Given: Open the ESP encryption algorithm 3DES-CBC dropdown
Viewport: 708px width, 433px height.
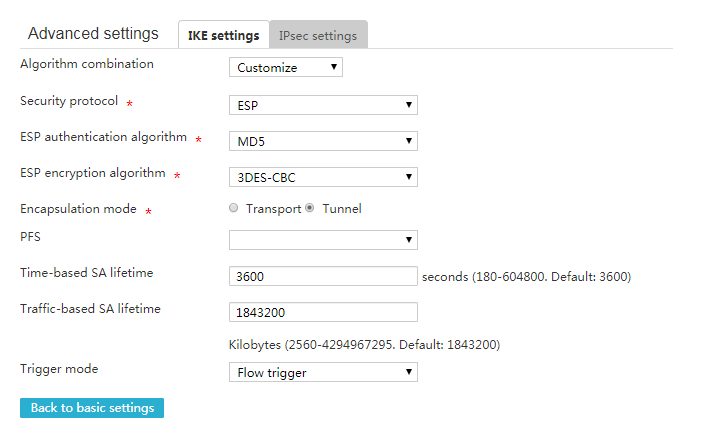Looking at the screenshot, I should click(x=323, y=177).
